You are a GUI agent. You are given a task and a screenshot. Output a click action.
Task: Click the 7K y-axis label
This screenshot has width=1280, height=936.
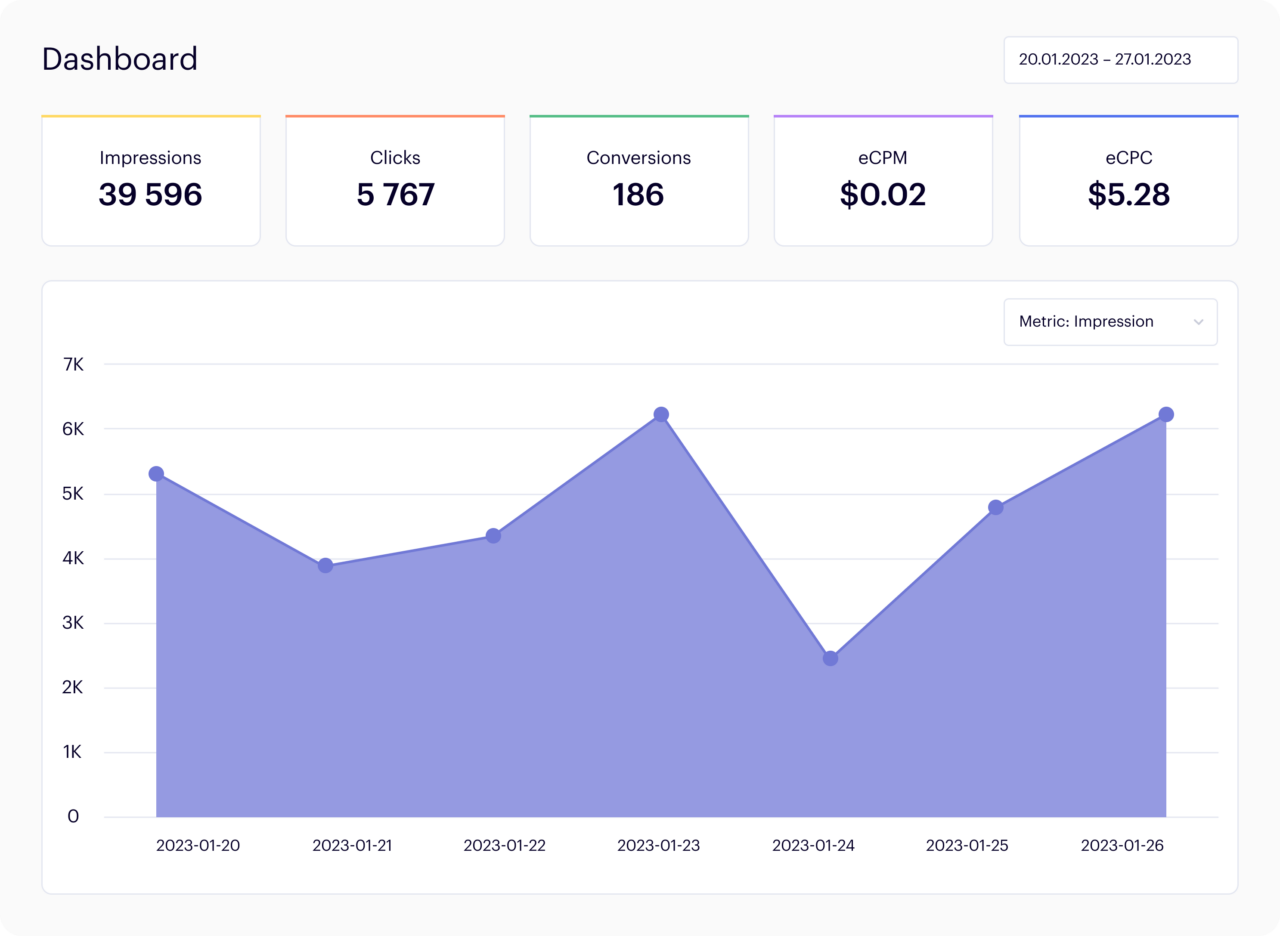[73, 365]
